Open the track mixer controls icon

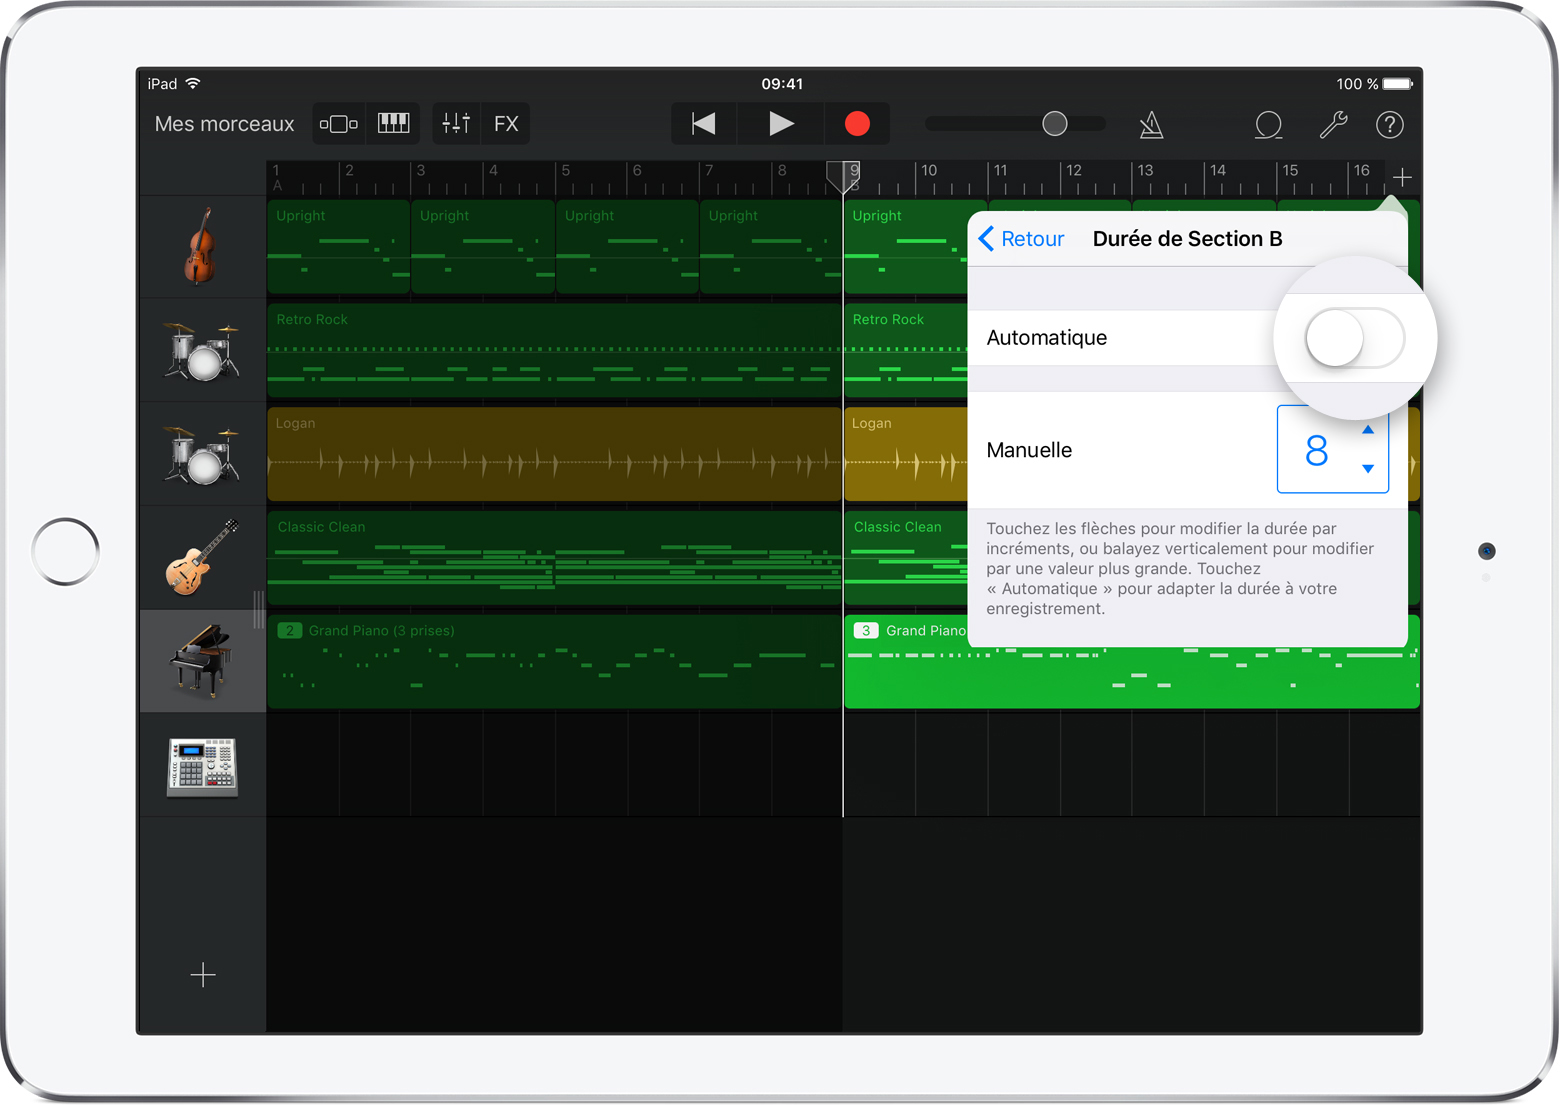point(456,123)
